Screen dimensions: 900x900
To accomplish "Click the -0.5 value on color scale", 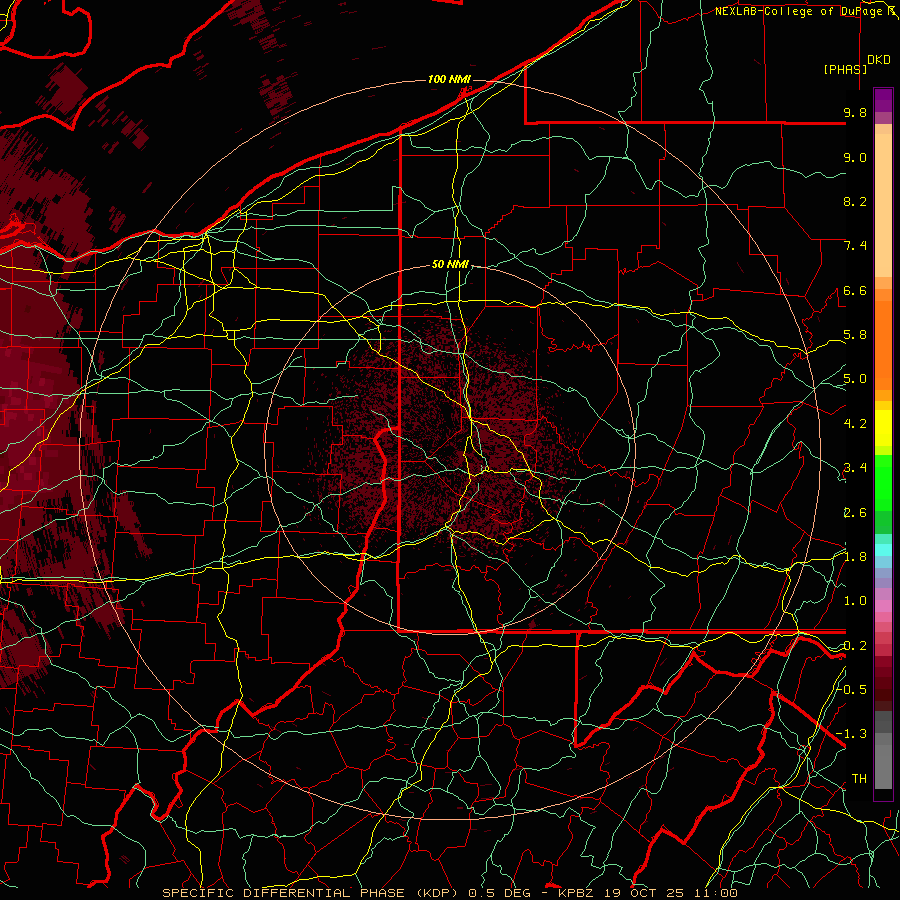I will [851, 689].
